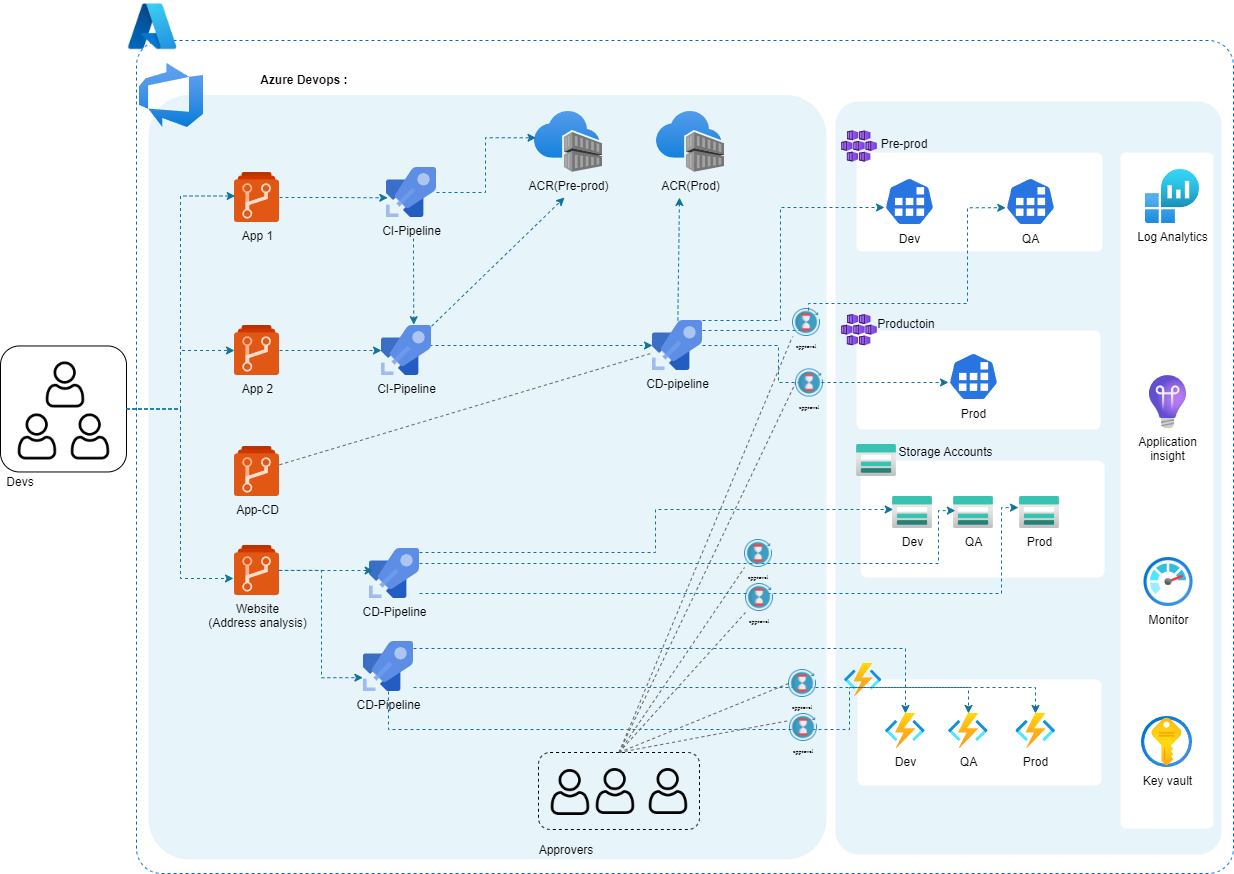
Task: Click the Prod function app icon
Action: [x=1035, y=730]
